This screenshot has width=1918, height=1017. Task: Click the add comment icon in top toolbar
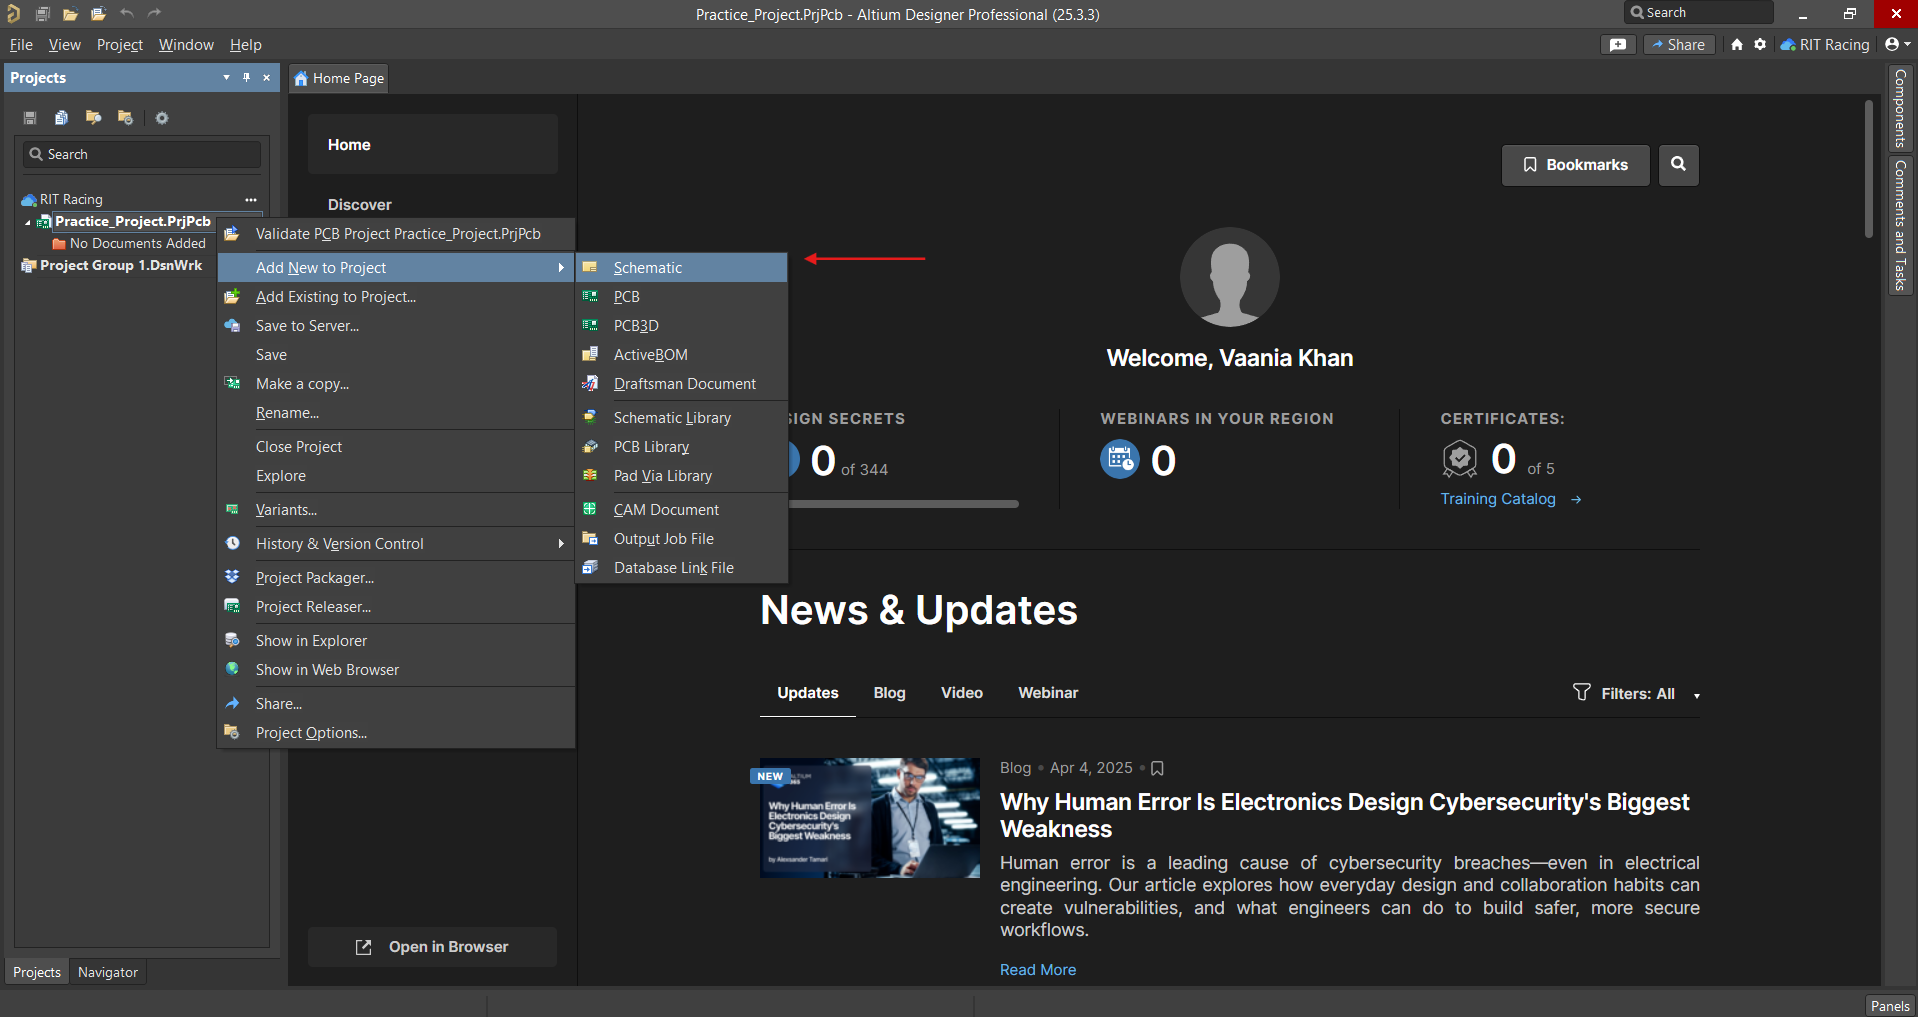click(x=1618, y=44)
